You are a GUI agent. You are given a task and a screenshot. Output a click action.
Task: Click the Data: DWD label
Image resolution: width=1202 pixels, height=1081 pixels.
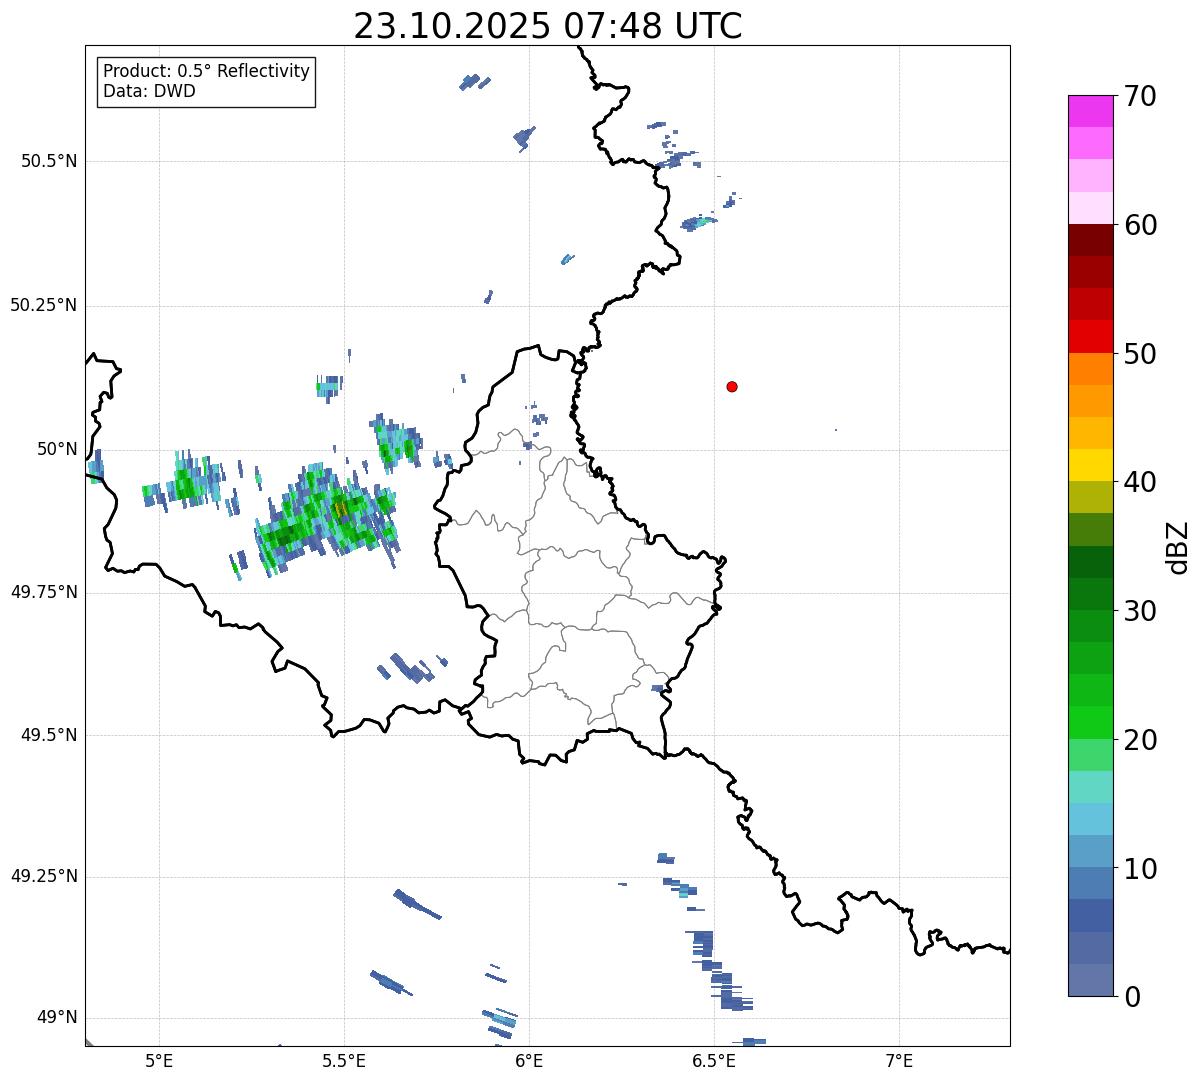pyautogui.click(x=149, y=91)
